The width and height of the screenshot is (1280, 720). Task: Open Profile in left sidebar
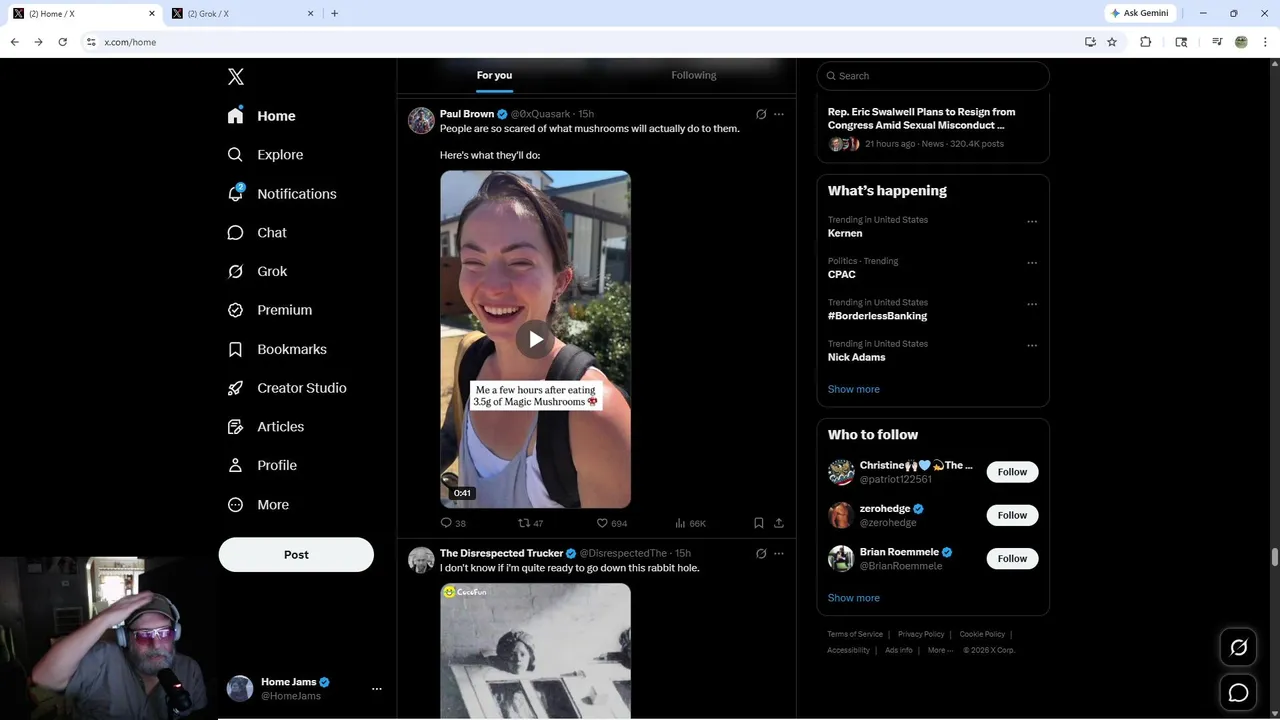pyautogui.click(x=262, y=465)
